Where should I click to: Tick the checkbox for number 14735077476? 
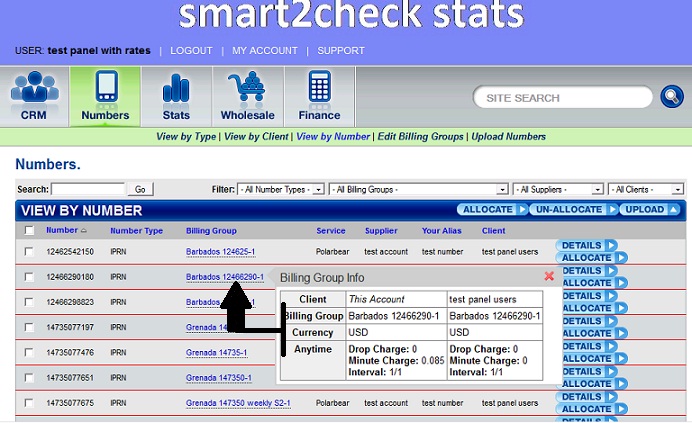[x=29, y=352]
